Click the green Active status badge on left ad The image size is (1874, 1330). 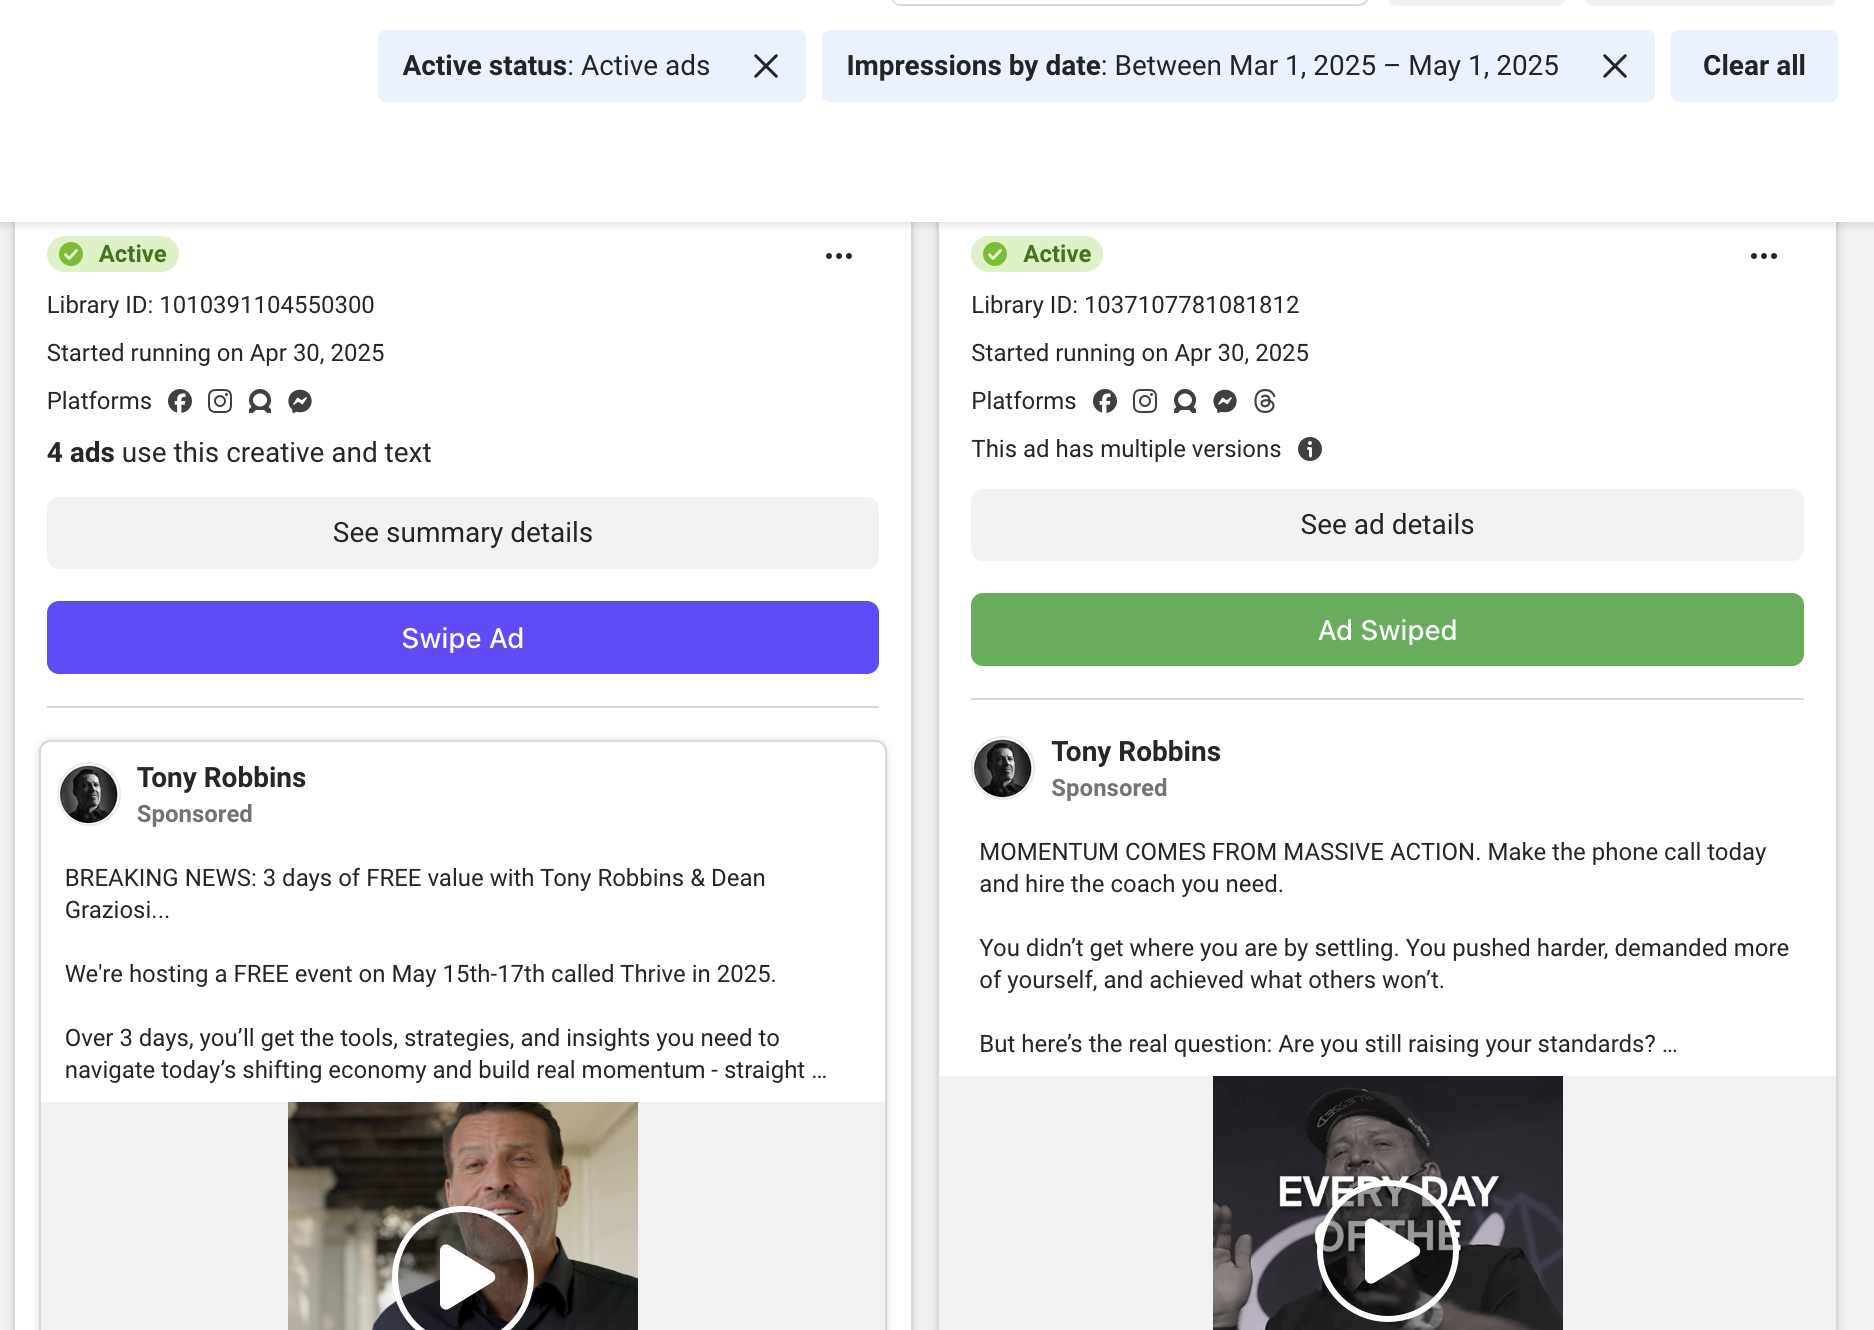[x=113, y=254]
